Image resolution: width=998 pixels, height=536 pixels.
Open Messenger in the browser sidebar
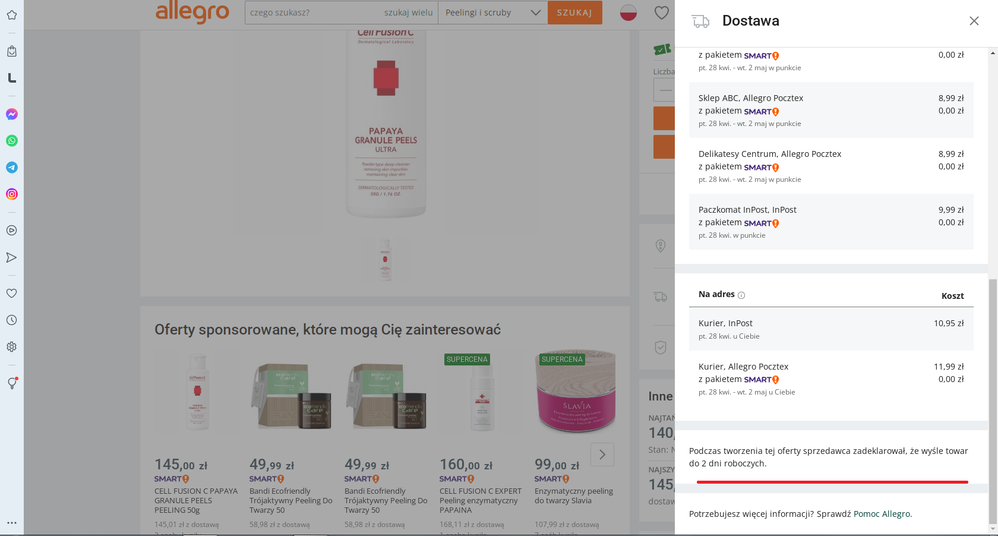[x=12, y=114]
